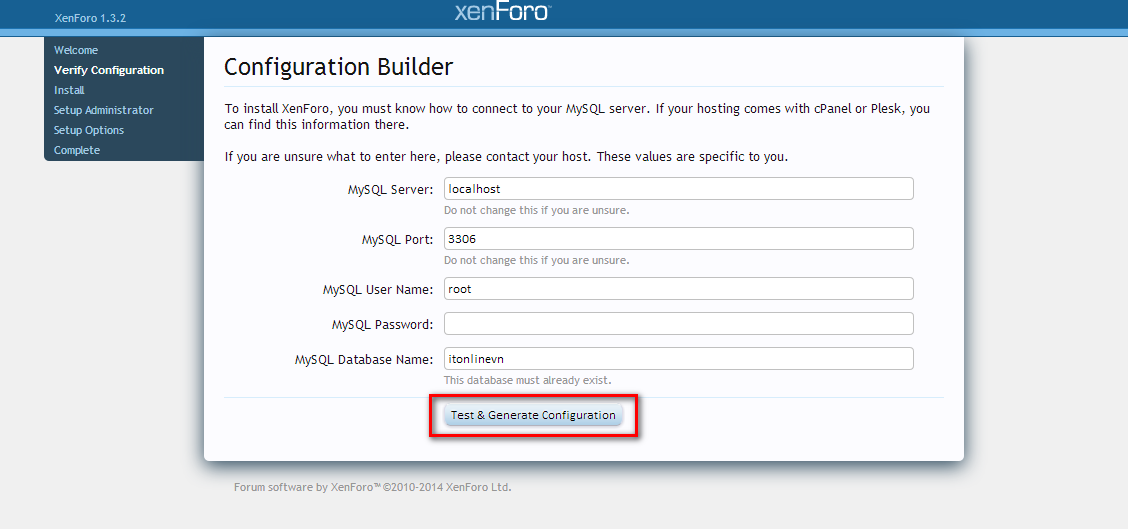Screen dimensions: 1128x529
Task: Choose the Setup Options sidebar step
Action: pos(89,130)
